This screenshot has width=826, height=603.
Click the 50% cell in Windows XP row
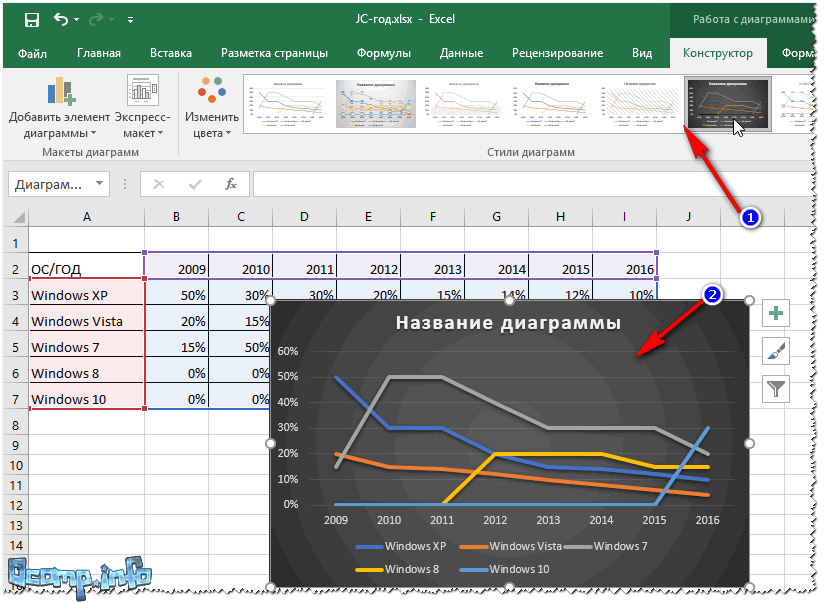point(176,294)
